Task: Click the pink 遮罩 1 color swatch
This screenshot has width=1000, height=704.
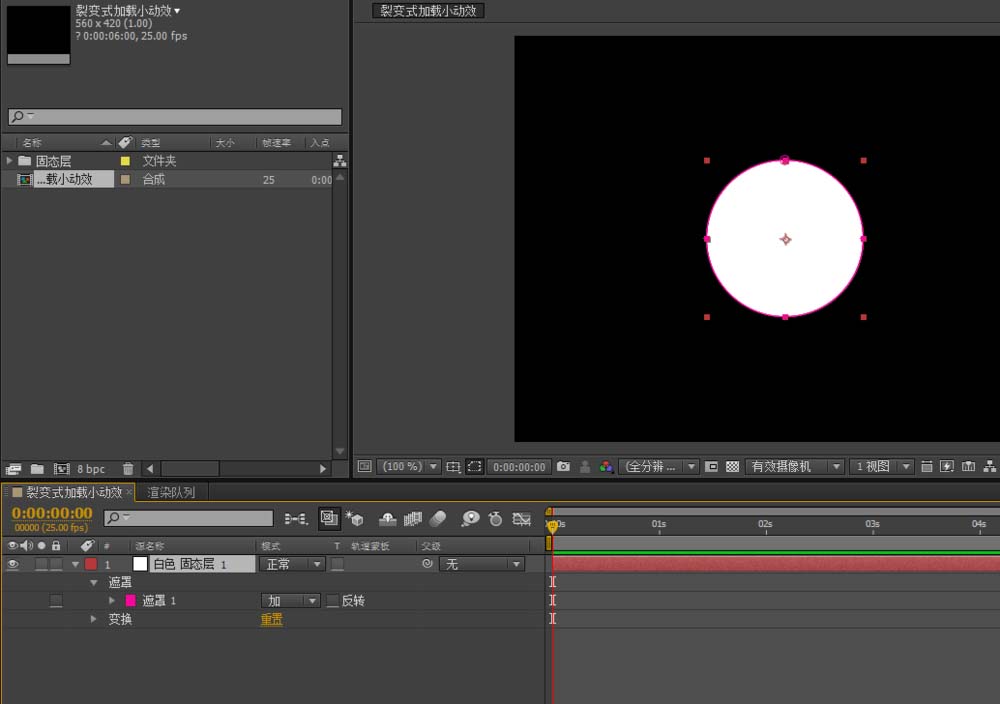Action: [x=130, y=601]
